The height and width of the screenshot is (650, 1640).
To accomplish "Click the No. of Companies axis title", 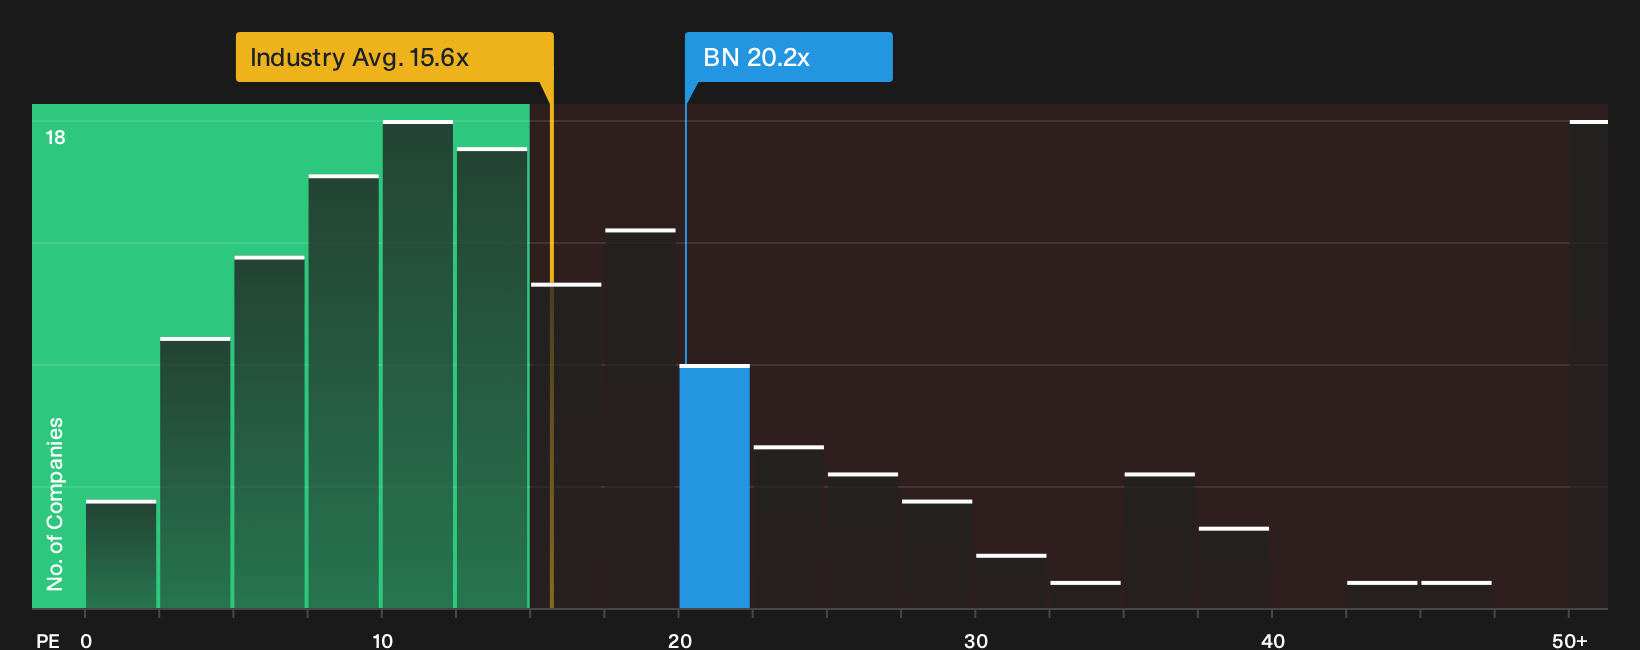I will point(55,504).
